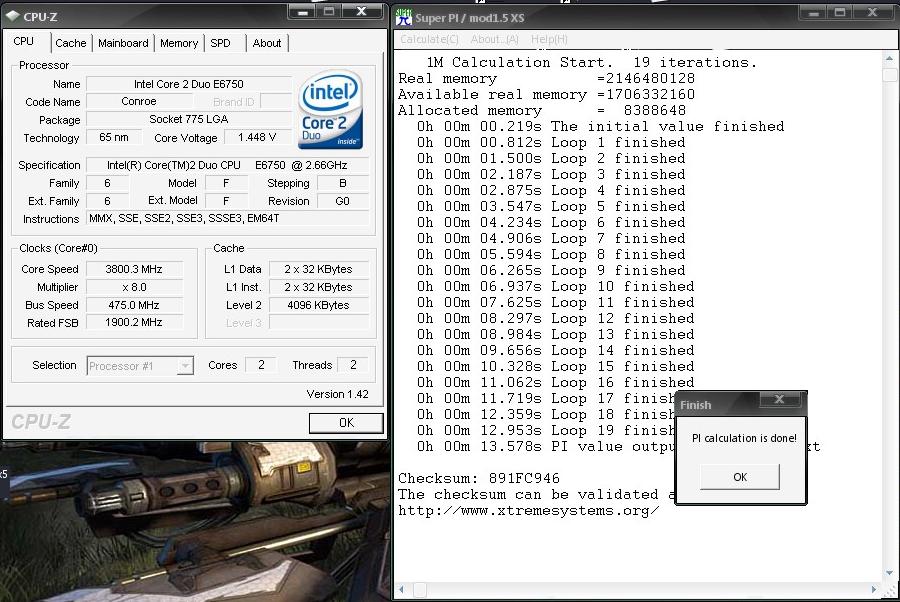Viewport: 900px width, 602px height.
Task: Click the 'The initial value finished' line
Action: point(600,126)
